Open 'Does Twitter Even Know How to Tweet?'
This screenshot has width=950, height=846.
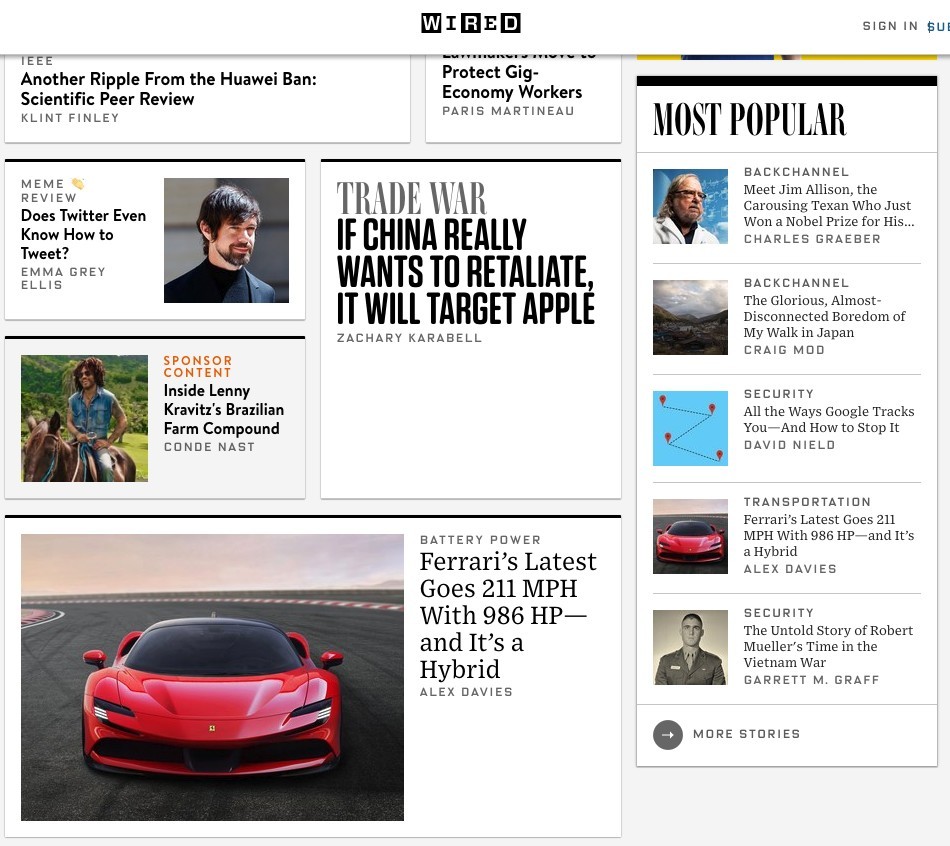pos(83,234)
